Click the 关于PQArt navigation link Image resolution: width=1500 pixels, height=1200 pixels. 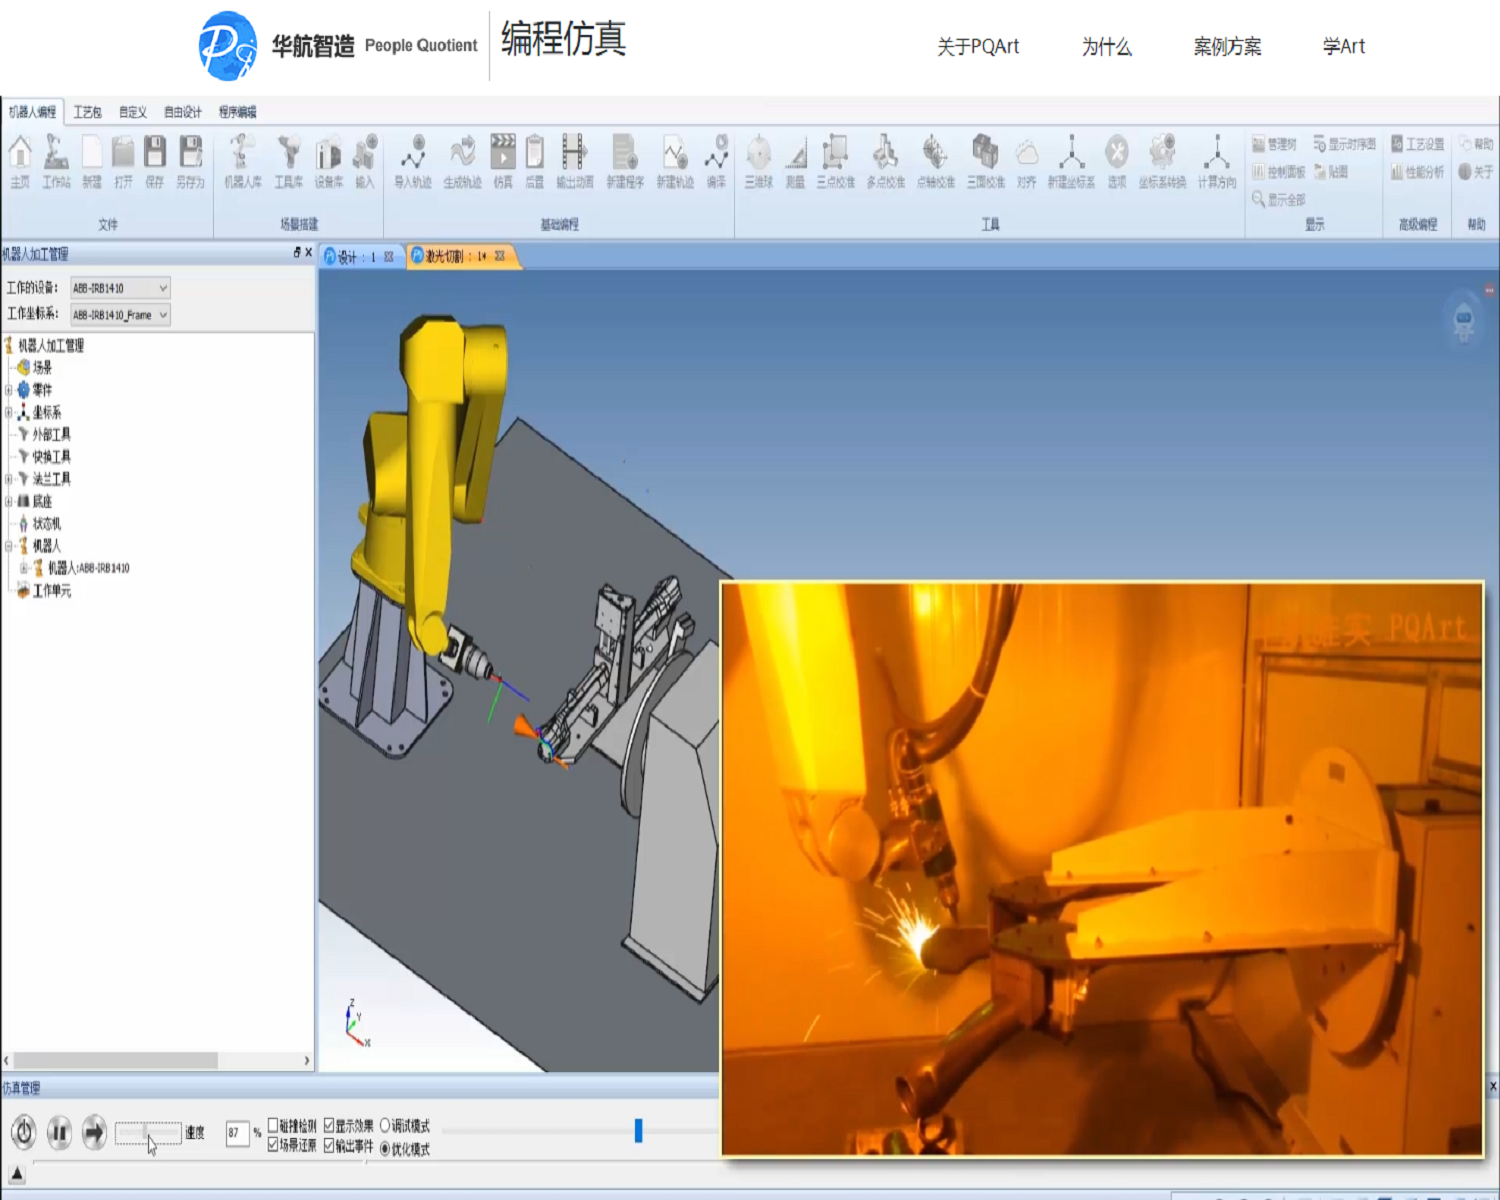(977, 47)
